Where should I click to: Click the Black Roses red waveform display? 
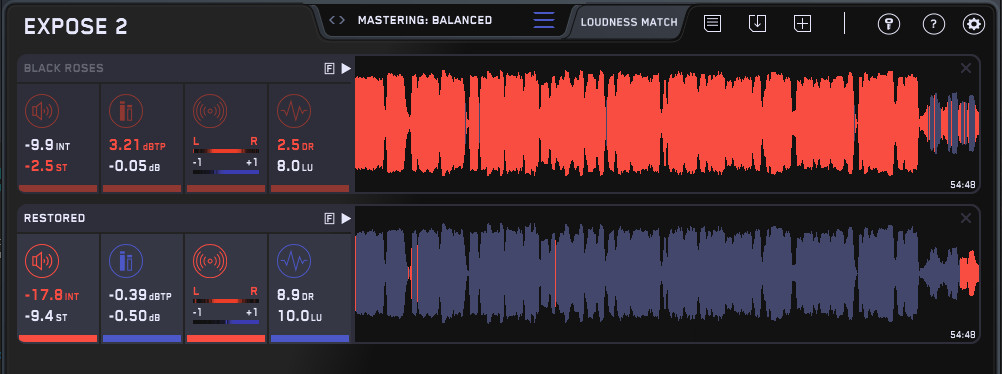tap(668, 123)
